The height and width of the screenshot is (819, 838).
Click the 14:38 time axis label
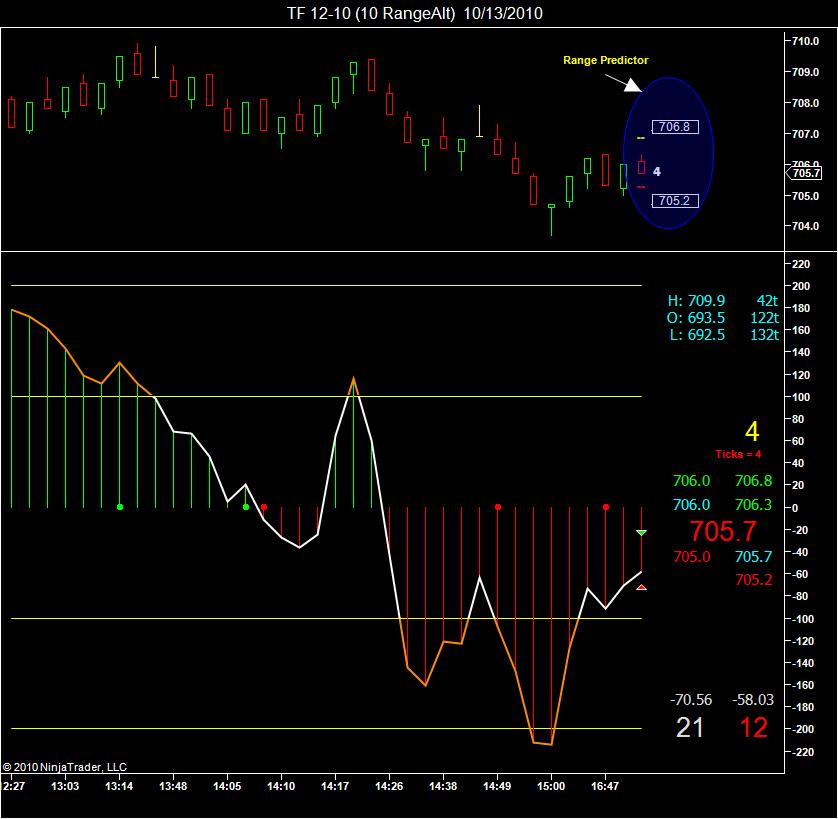443,786
